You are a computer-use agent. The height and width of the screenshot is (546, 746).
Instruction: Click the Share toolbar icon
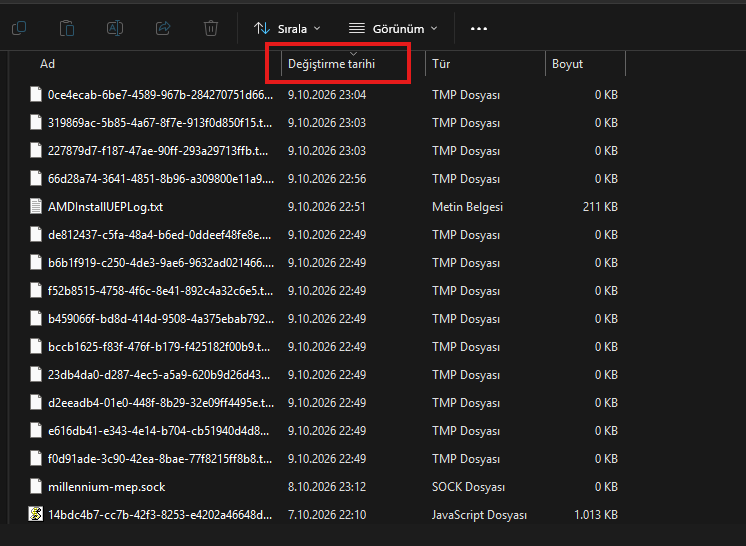point(163,28)
